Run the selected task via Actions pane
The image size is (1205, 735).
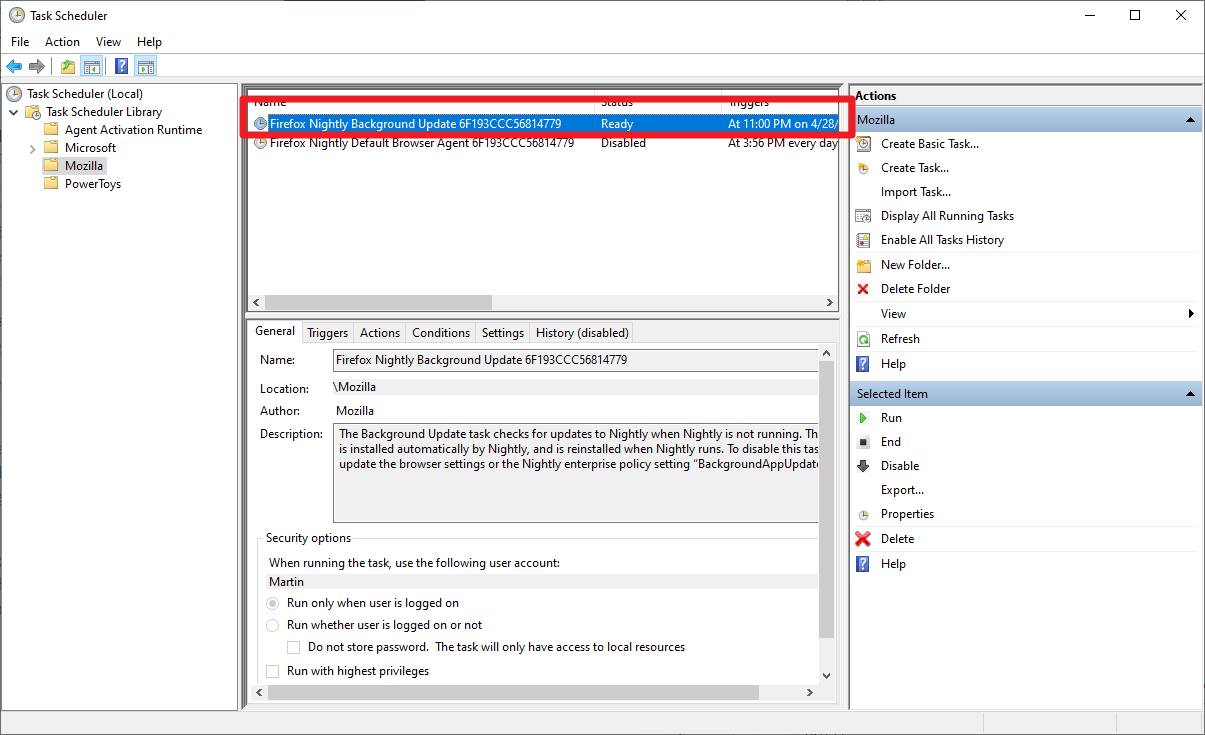tap(889, 417)
